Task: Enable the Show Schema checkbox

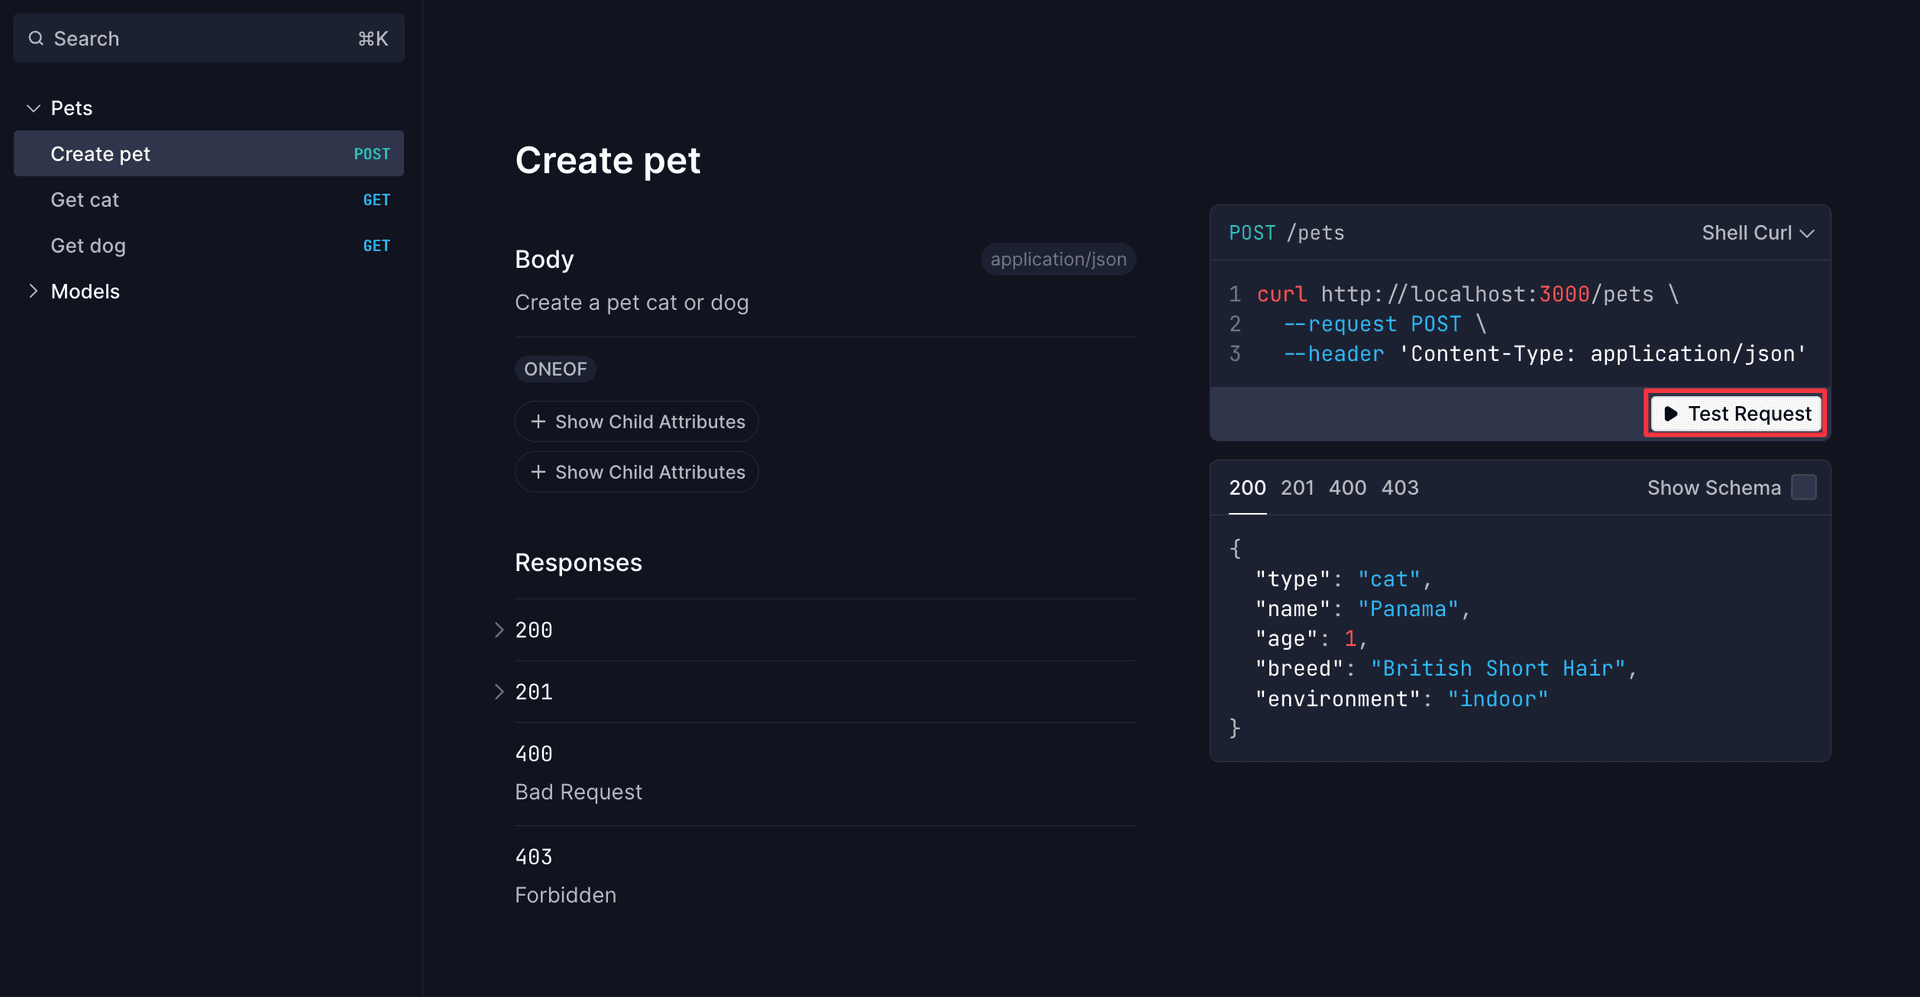Action: point(1803,487)
